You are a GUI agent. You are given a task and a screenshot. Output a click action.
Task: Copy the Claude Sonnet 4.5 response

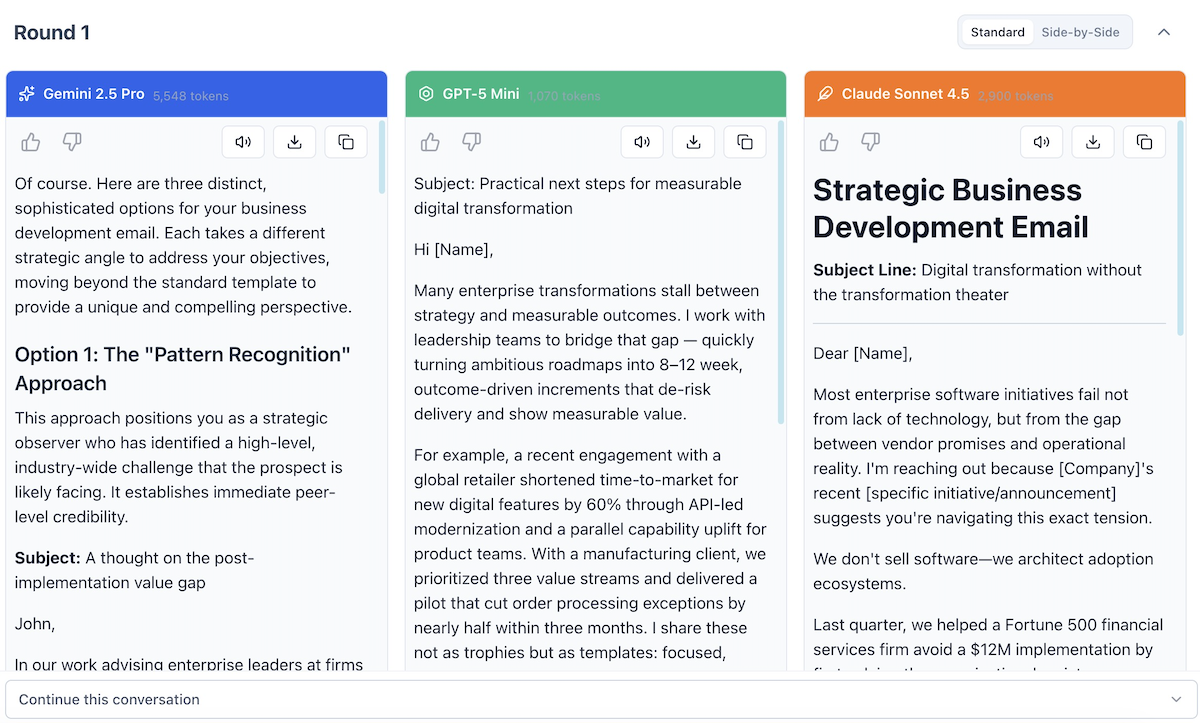[1144, 142]
